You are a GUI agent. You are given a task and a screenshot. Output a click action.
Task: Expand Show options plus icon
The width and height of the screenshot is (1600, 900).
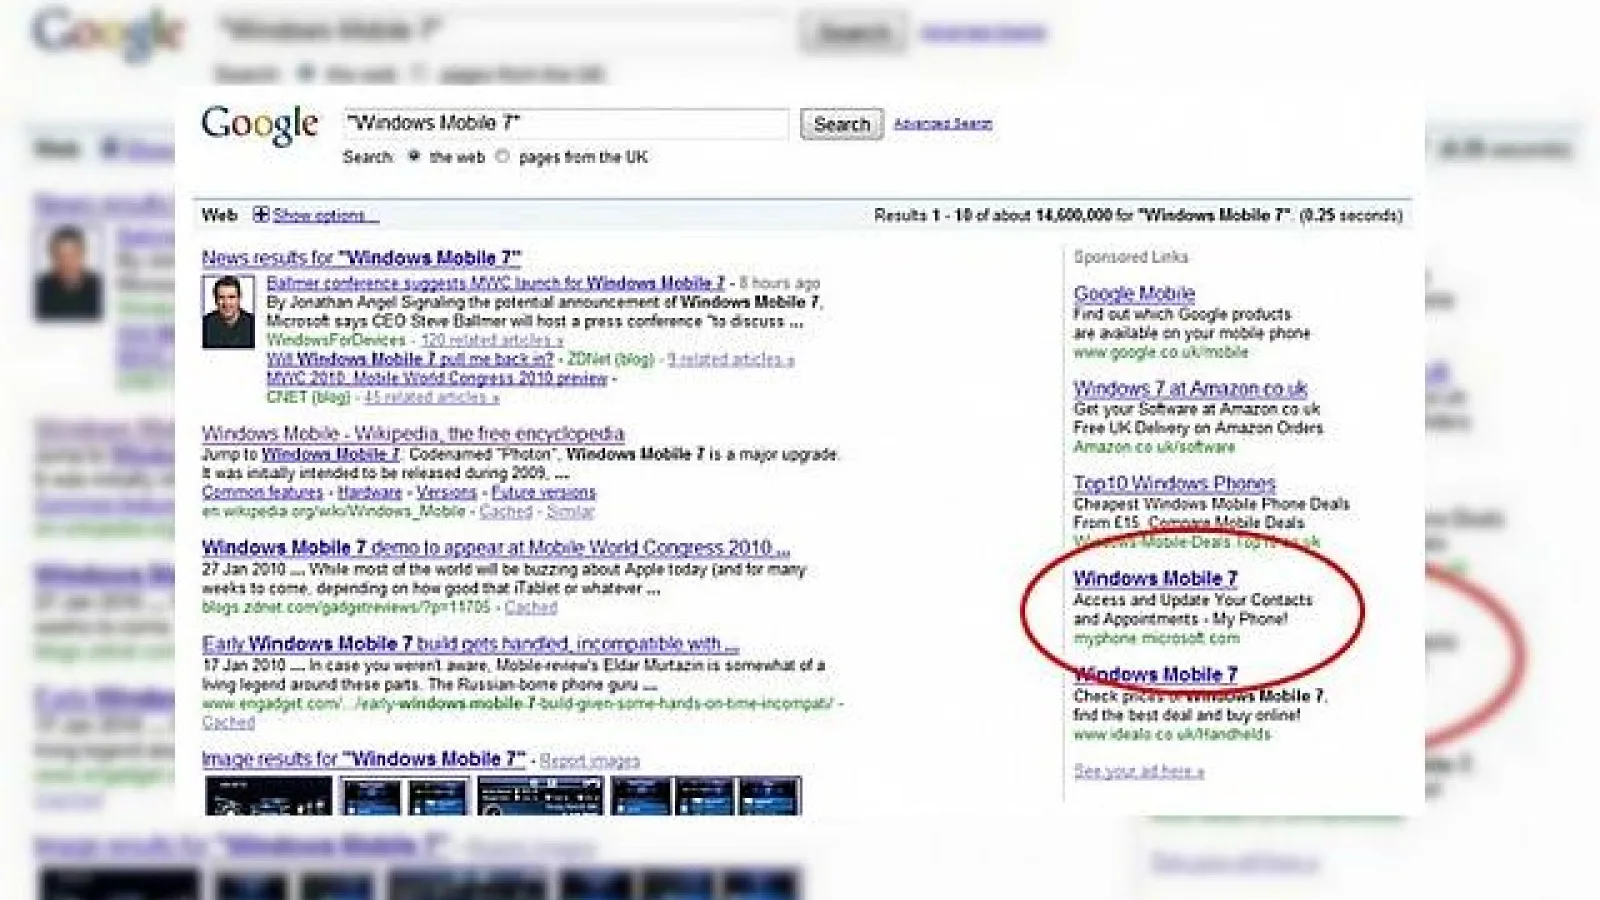(261, 214)
